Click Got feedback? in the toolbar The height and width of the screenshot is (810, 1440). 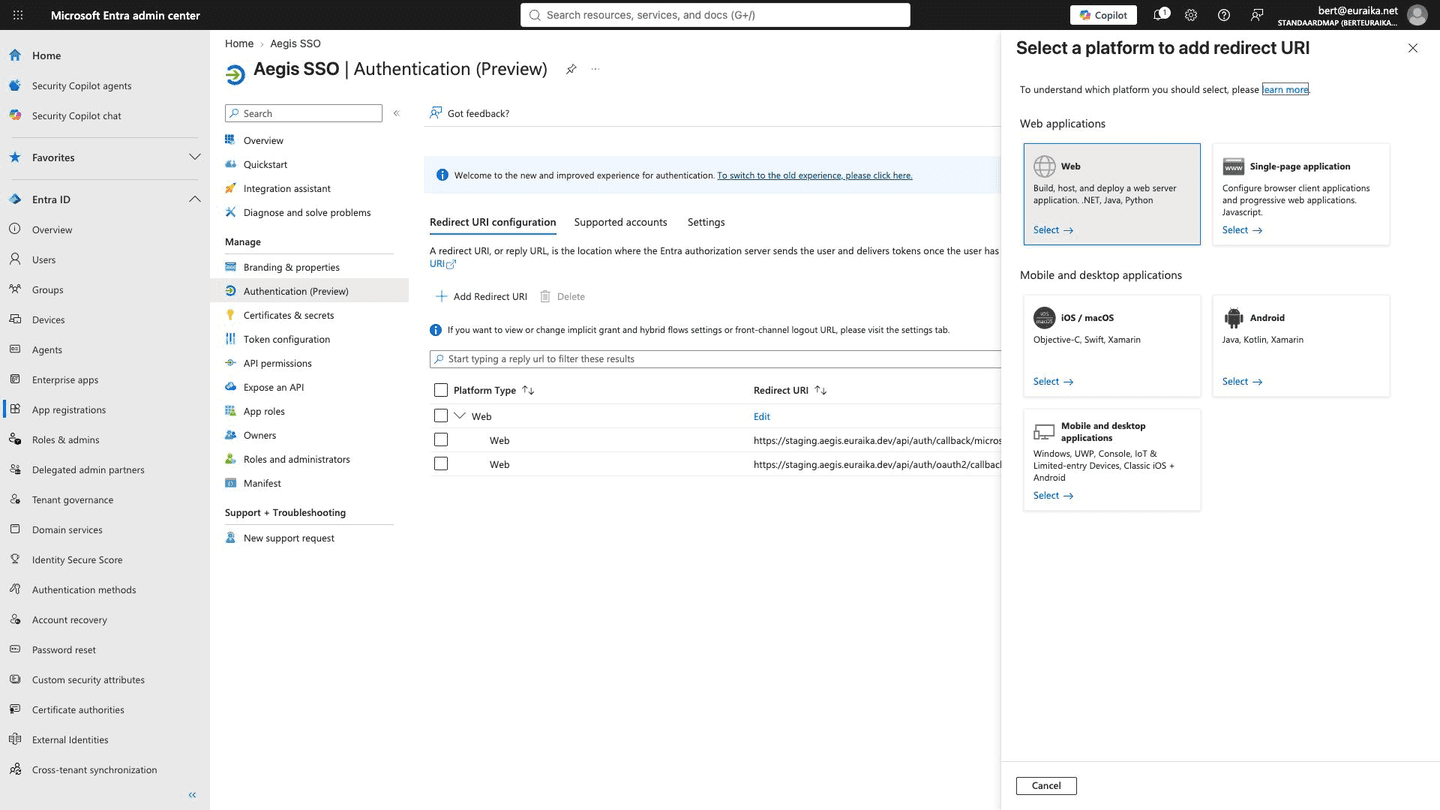[x=469, y=113]
